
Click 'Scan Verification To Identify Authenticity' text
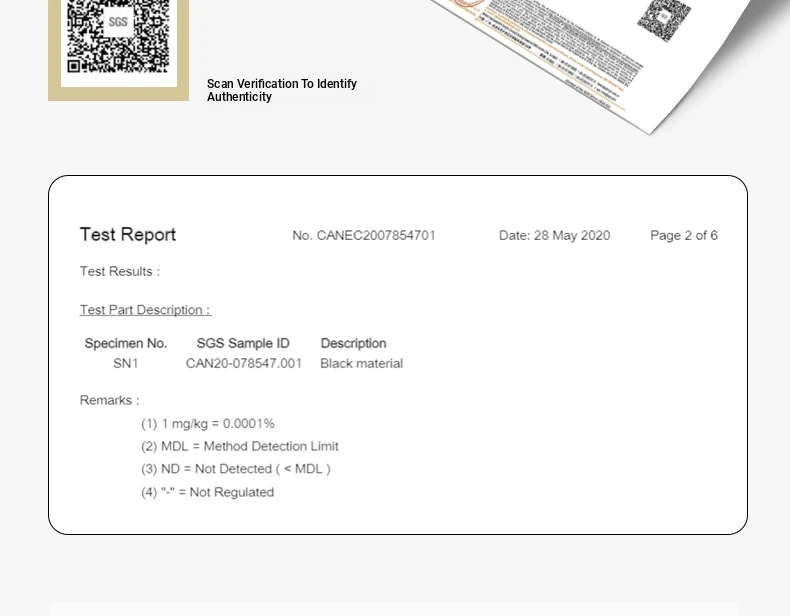tap(281, 91)
